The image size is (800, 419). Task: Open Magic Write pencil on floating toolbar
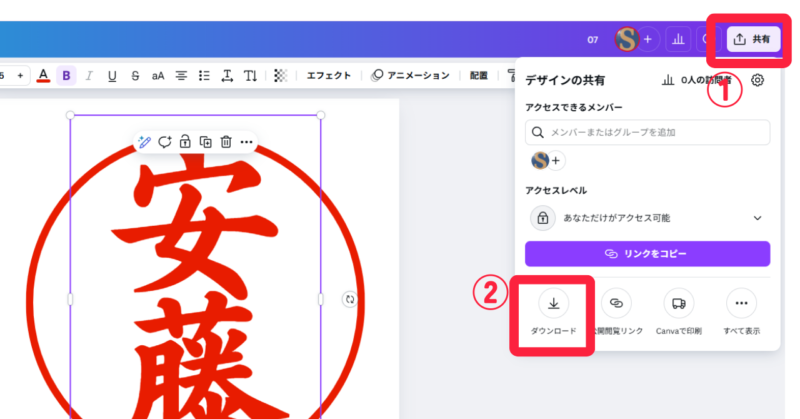(x=144, y=142)
